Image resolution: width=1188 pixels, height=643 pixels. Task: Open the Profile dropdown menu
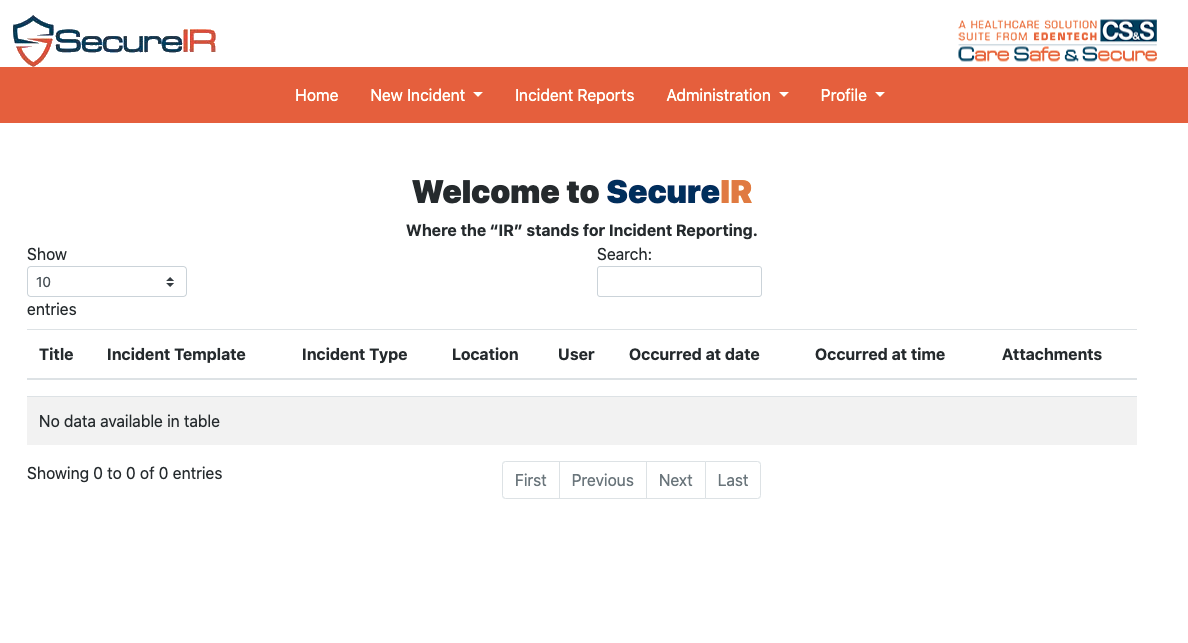(x=852, y=95)
